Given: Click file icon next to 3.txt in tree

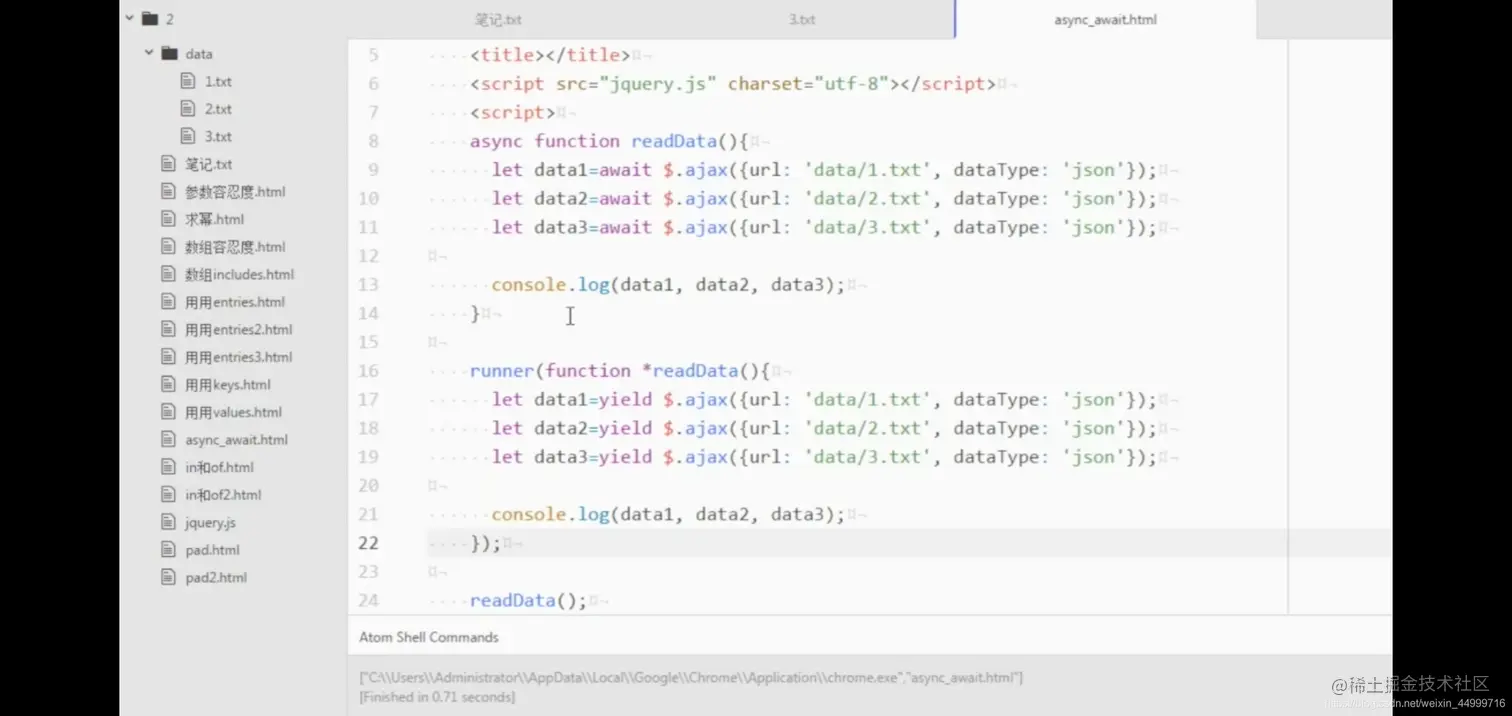Looking at the screenshot, I should click(187, 136).
